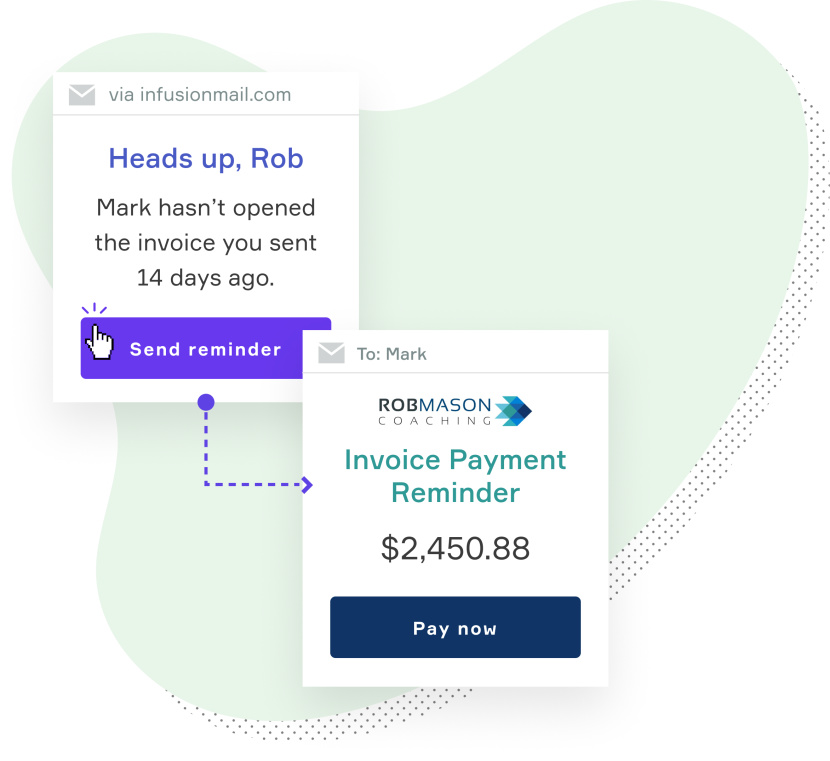Click the first email card header bar
The height and width of the screenshot is (761, 830).
[x=206, y=94]
